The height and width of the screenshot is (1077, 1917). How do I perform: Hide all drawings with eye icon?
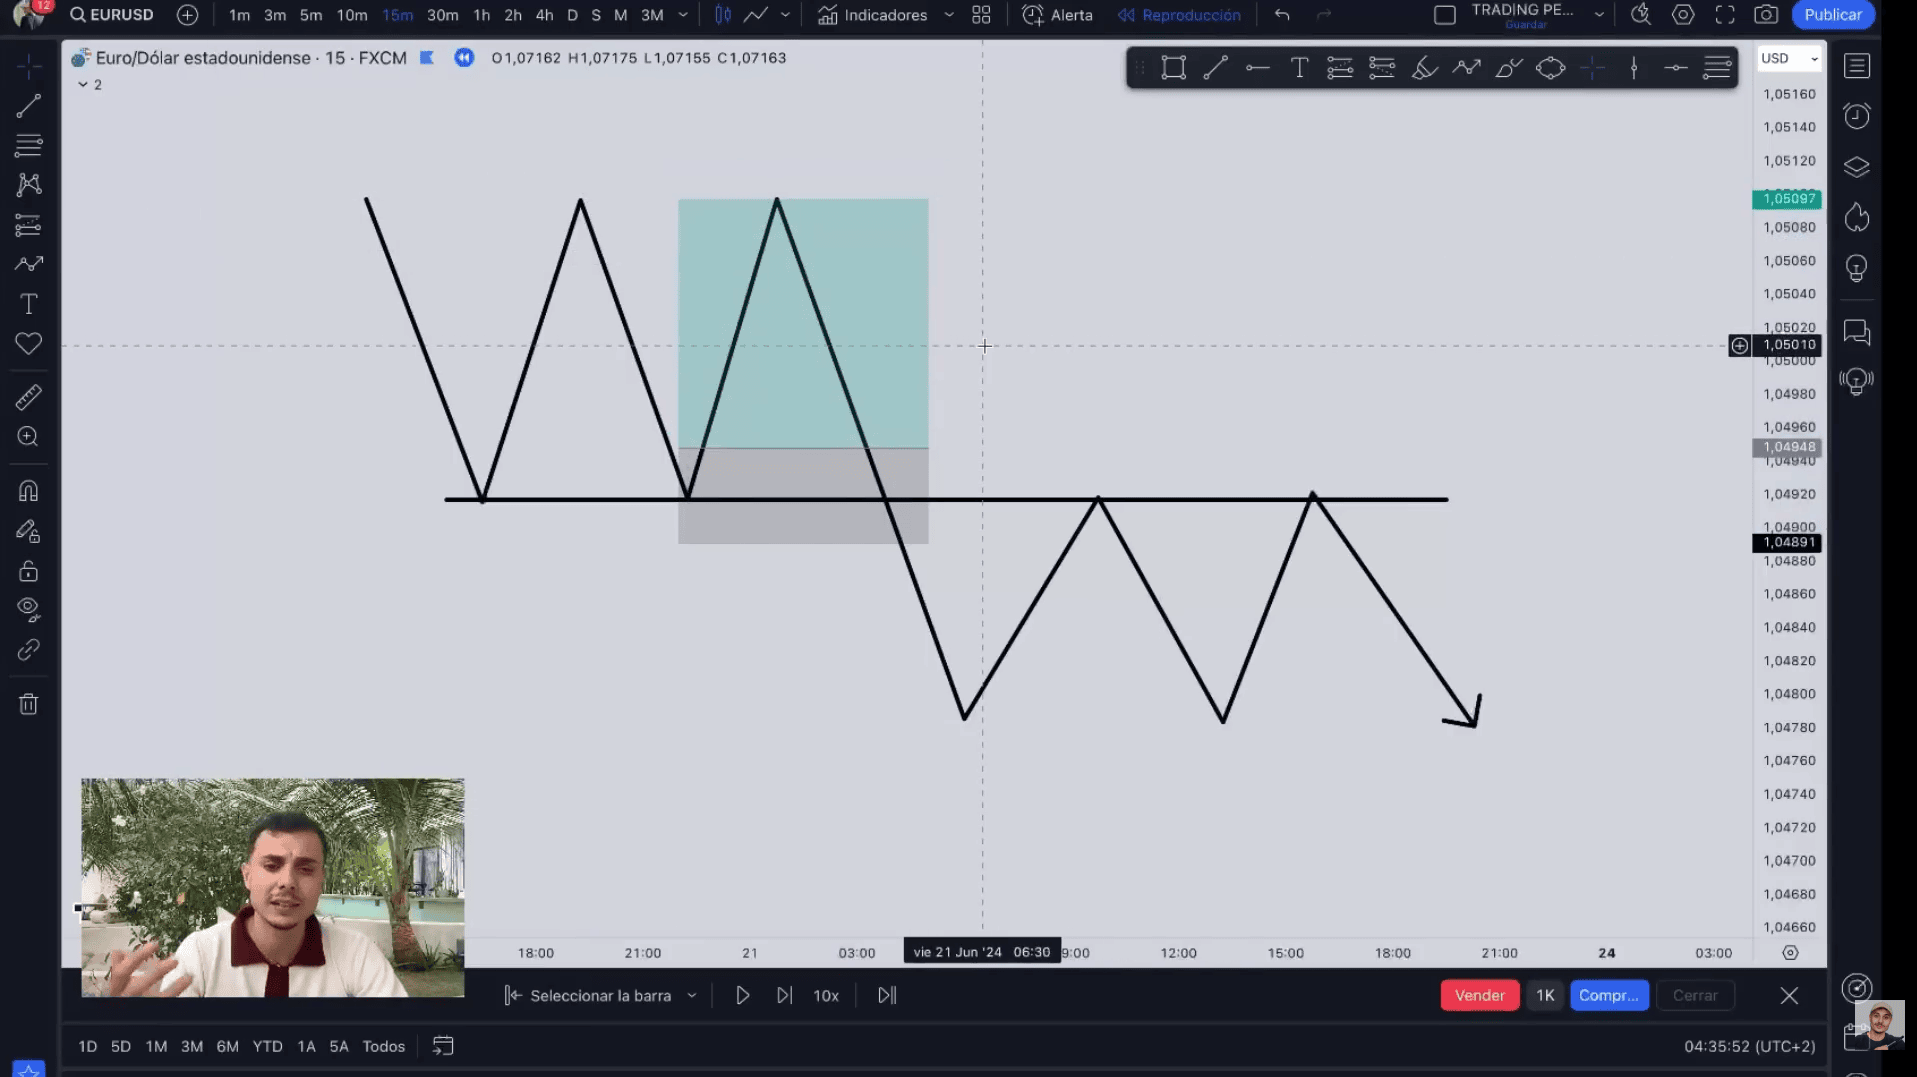pos(28,609)
